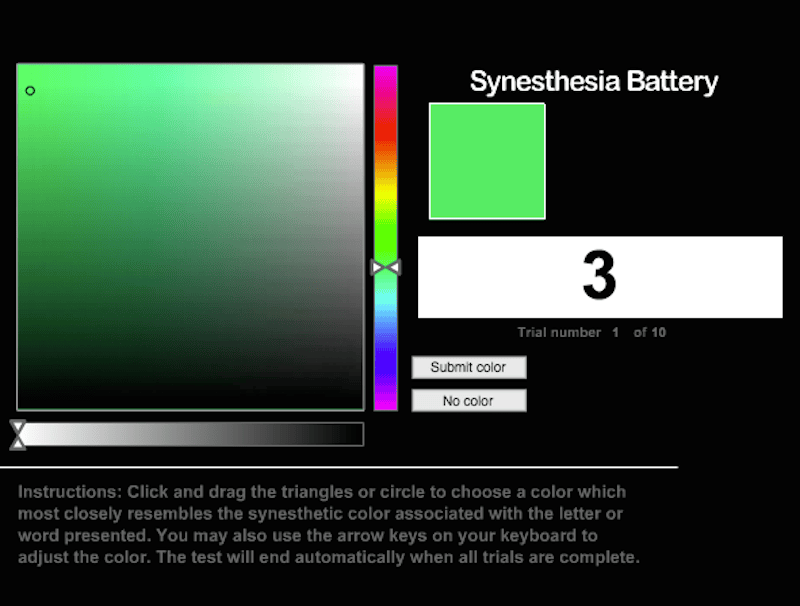Viewport: 800px width, 606px height.
Task: Click the white box showing number 3
Action: (600, 277)
